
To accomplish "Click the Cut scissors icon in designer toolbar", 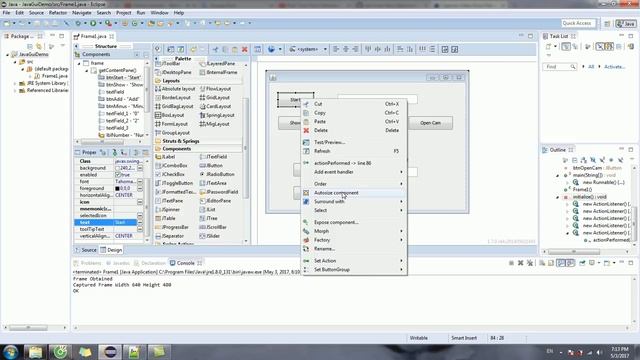I will pos(215,49).
